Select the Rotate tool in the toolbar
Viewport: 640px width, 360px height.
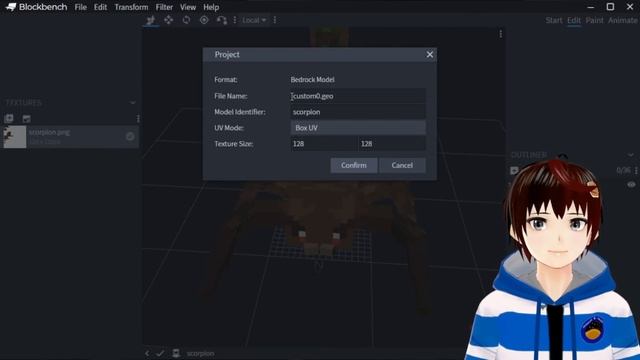tap(187, 20)
